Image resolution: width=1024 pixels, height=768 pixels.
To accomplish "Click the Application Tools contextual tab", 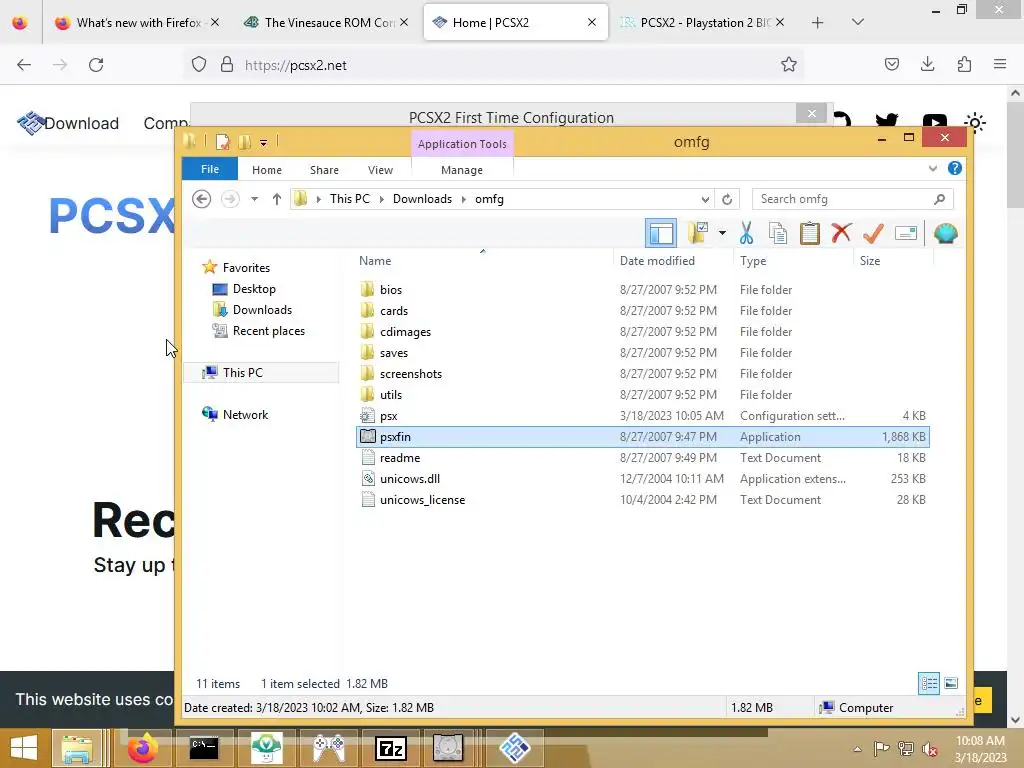I will (462, 144).
